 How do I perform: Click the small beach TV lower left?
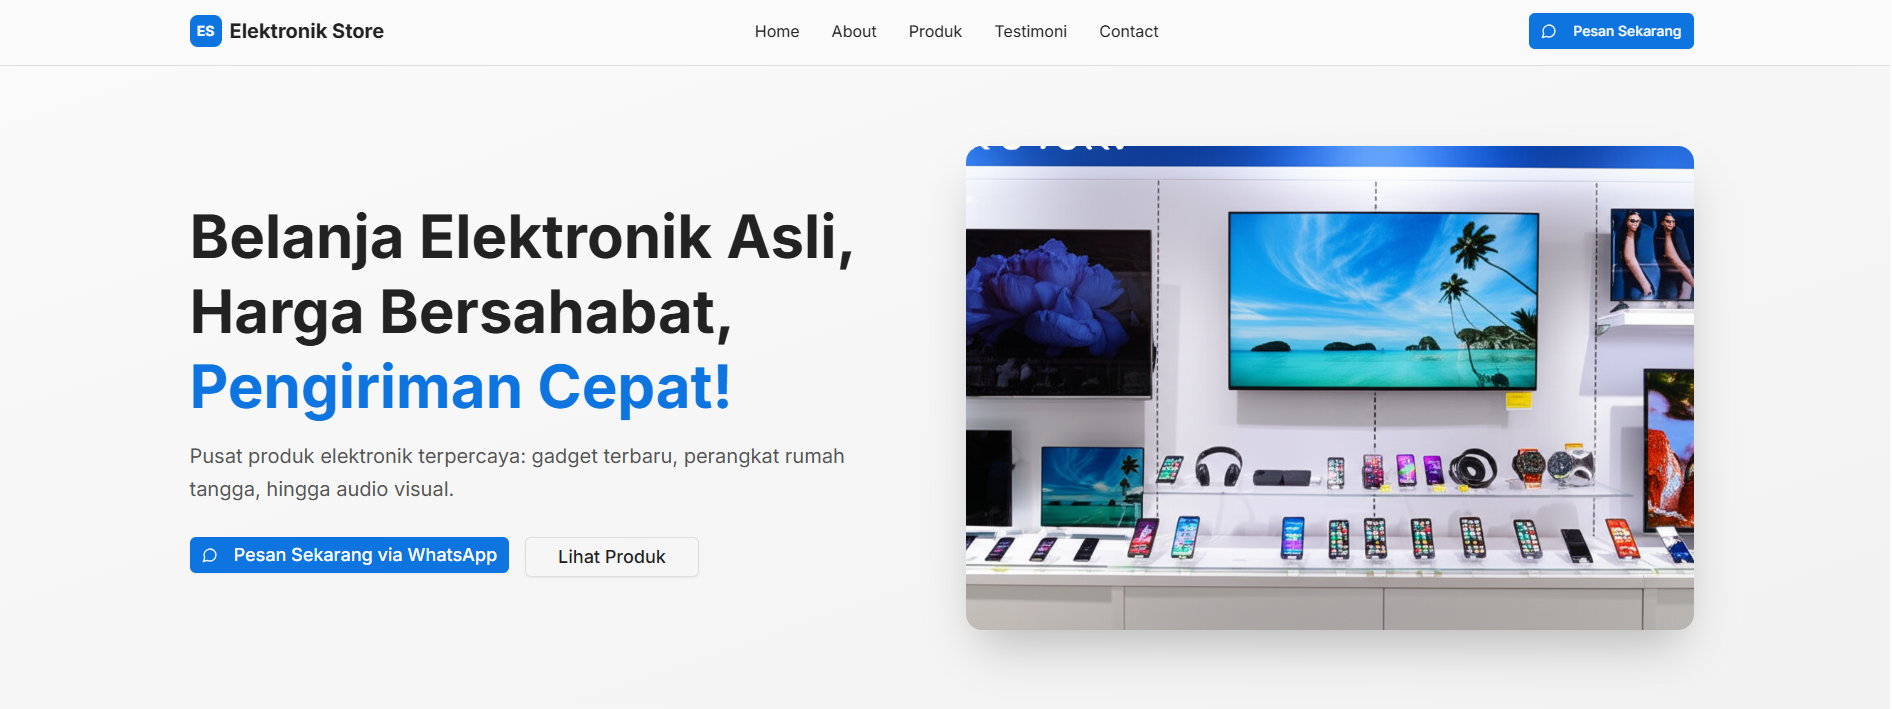1091,486
